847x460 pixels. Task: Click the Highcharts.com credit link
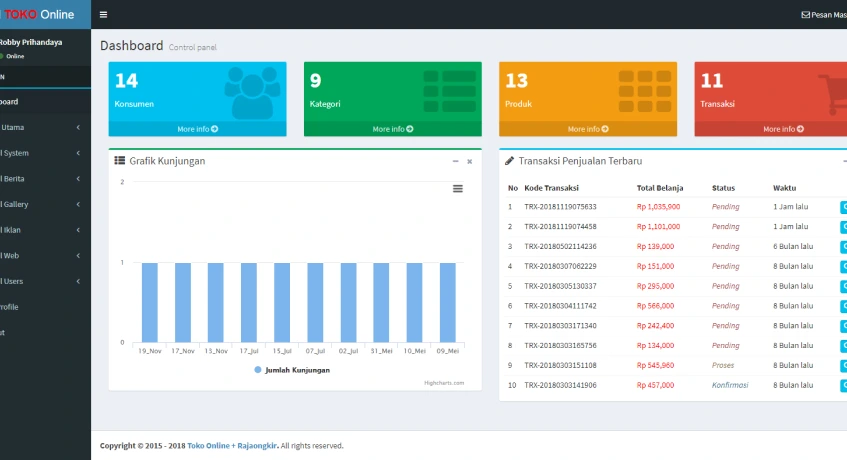[444, 382]
